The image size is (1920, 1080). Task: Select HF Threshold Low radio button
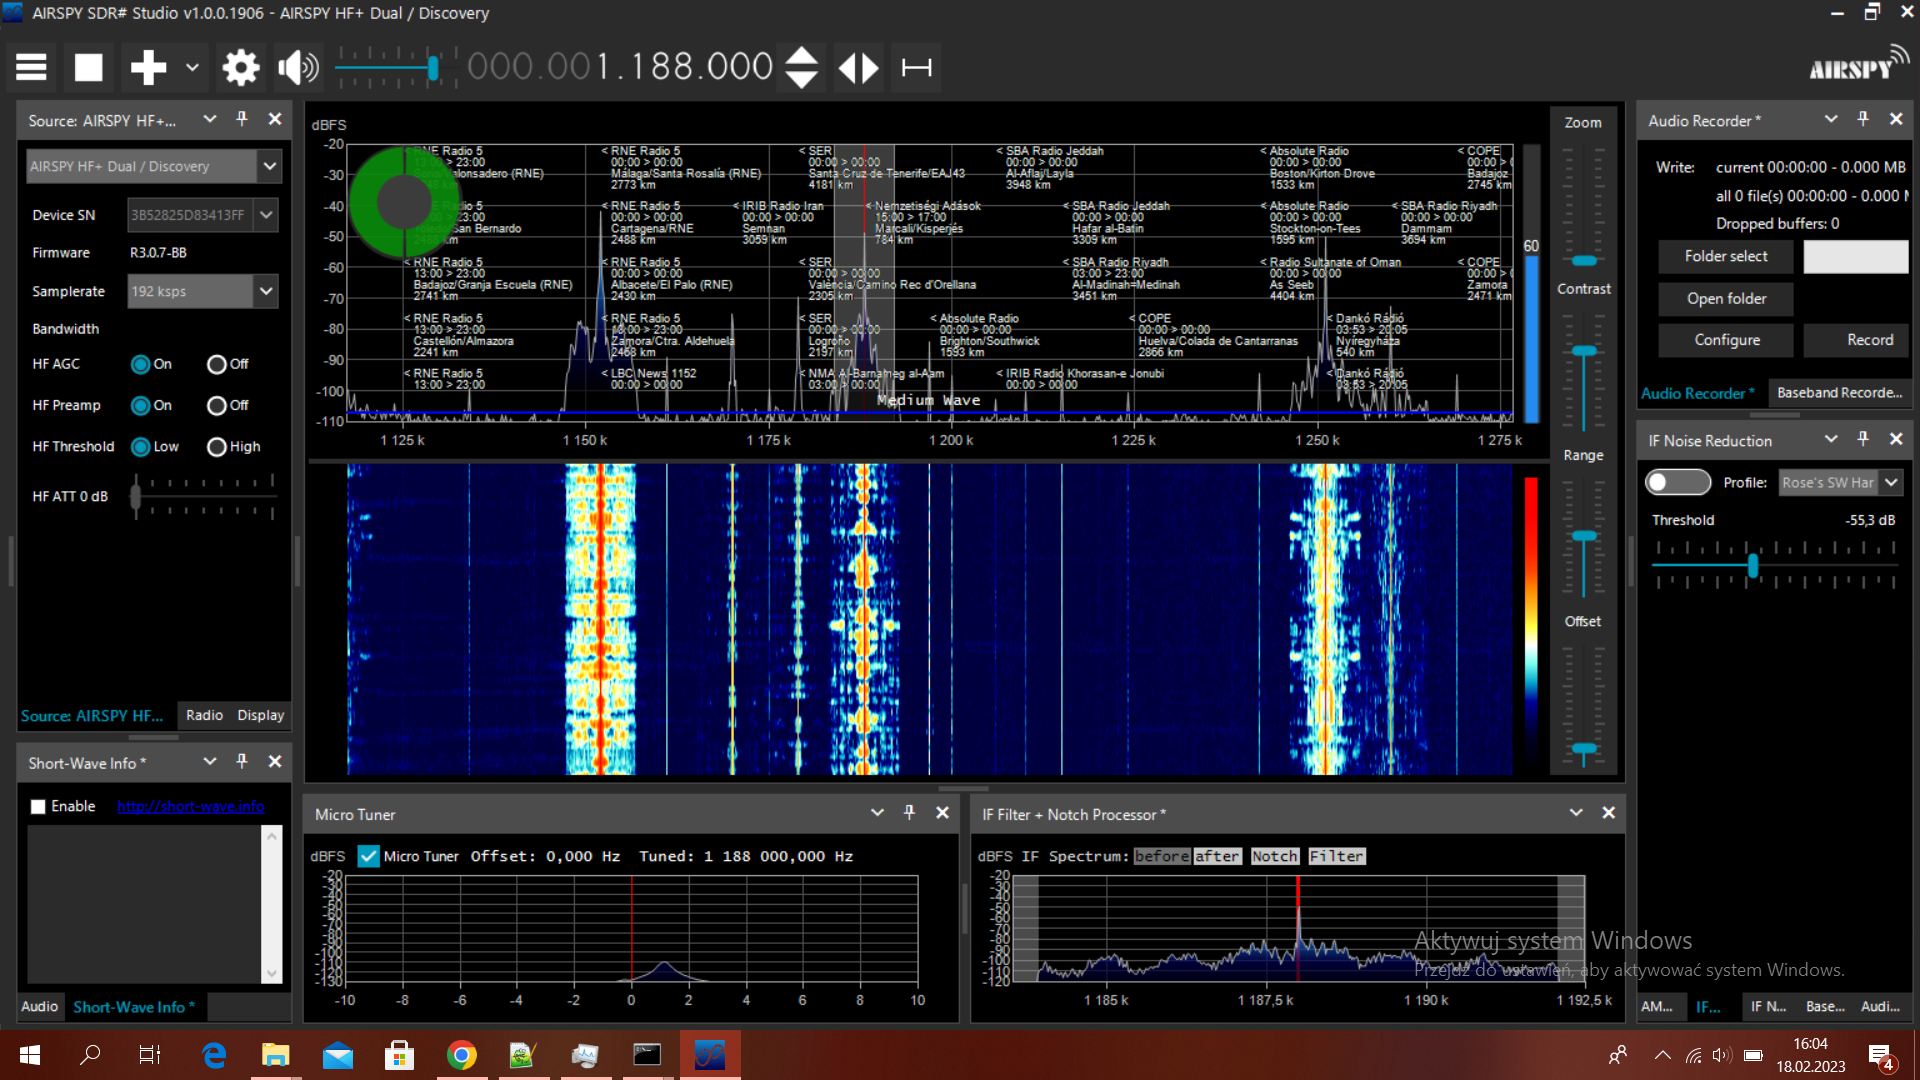(141, 447)
